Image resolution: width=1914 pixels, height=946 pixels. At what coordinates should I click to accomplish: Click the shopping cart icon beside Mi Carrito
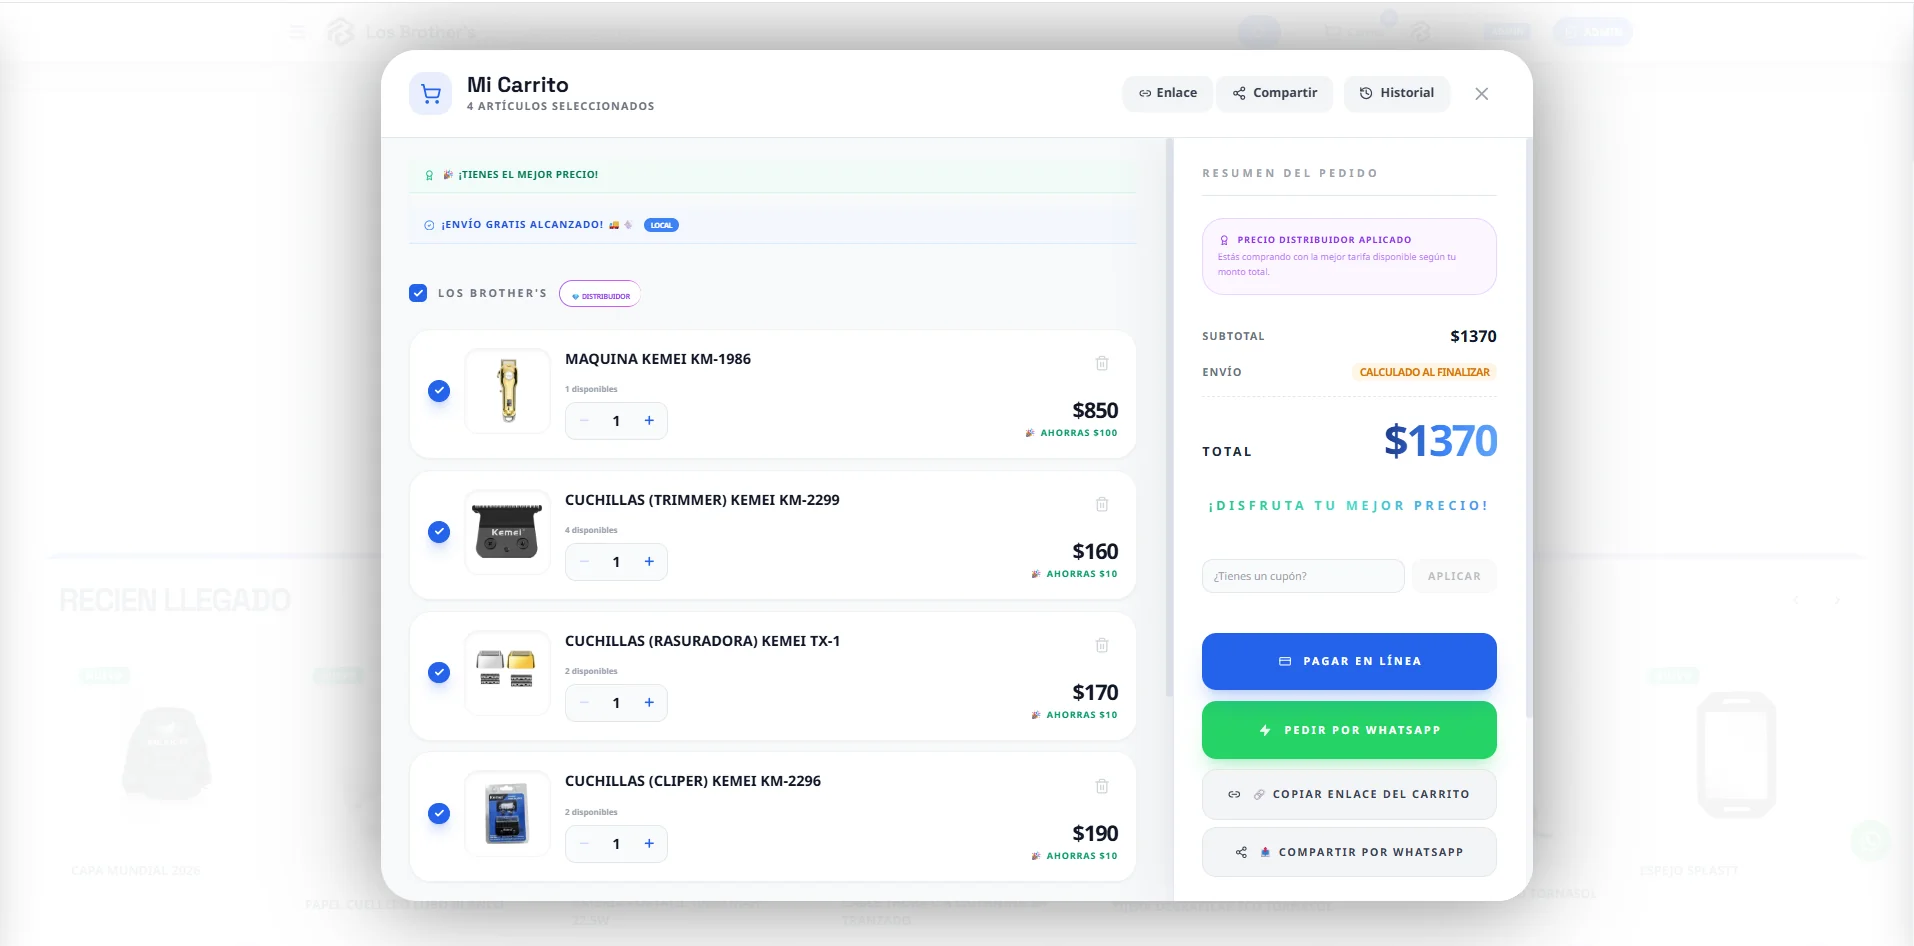431,94
